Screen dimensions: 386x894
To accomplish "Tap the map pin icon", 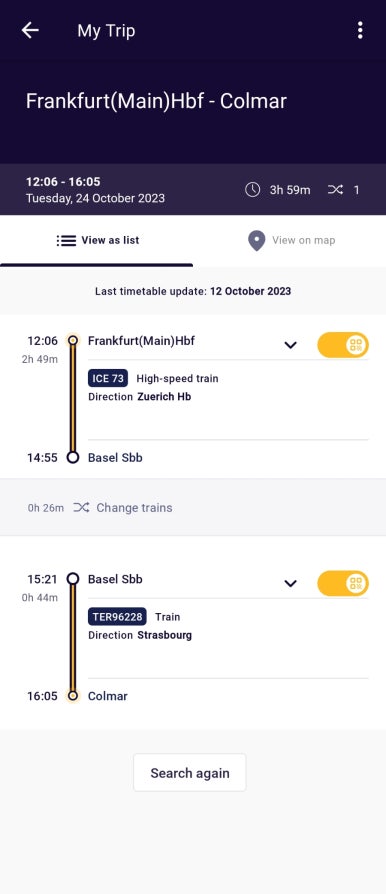I will pos(257,241).
